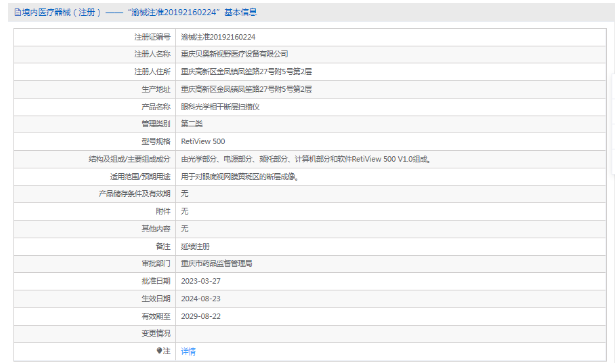Select the 生产地址 row label

click(156, 89)
